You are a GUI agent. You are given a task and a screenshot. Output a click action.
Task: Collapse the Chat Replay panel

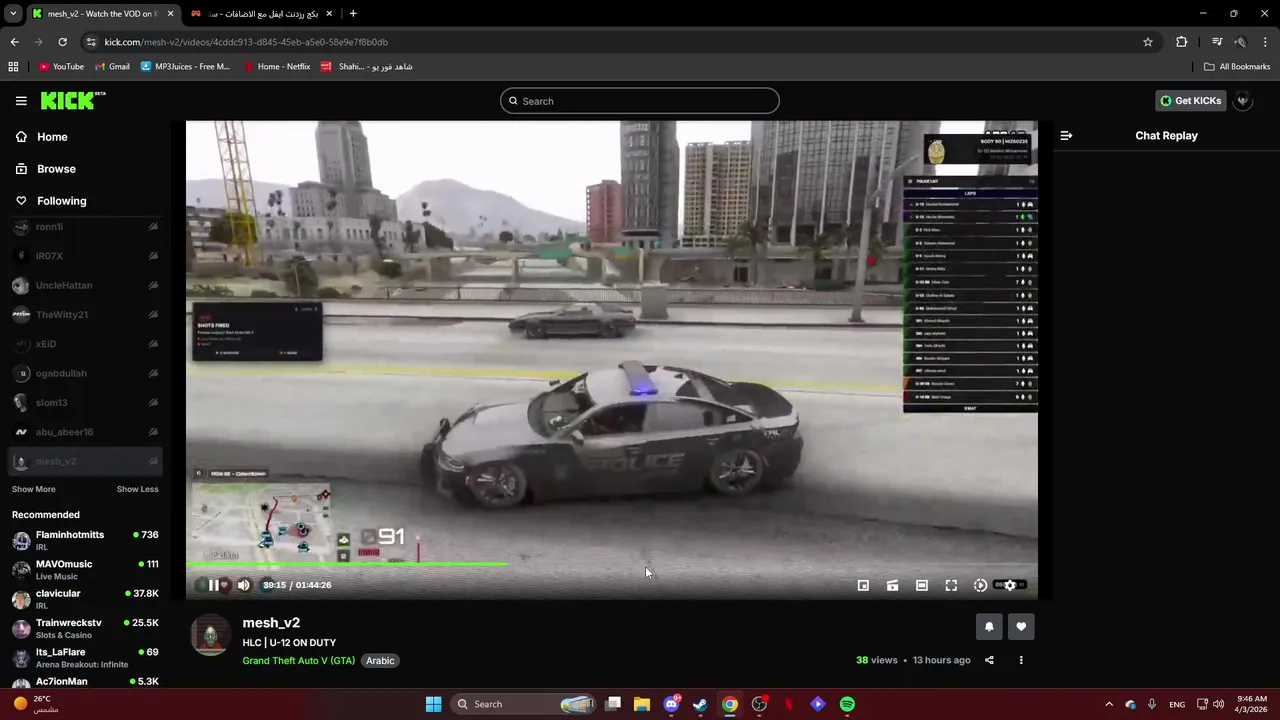click(x=1066, y=135)
